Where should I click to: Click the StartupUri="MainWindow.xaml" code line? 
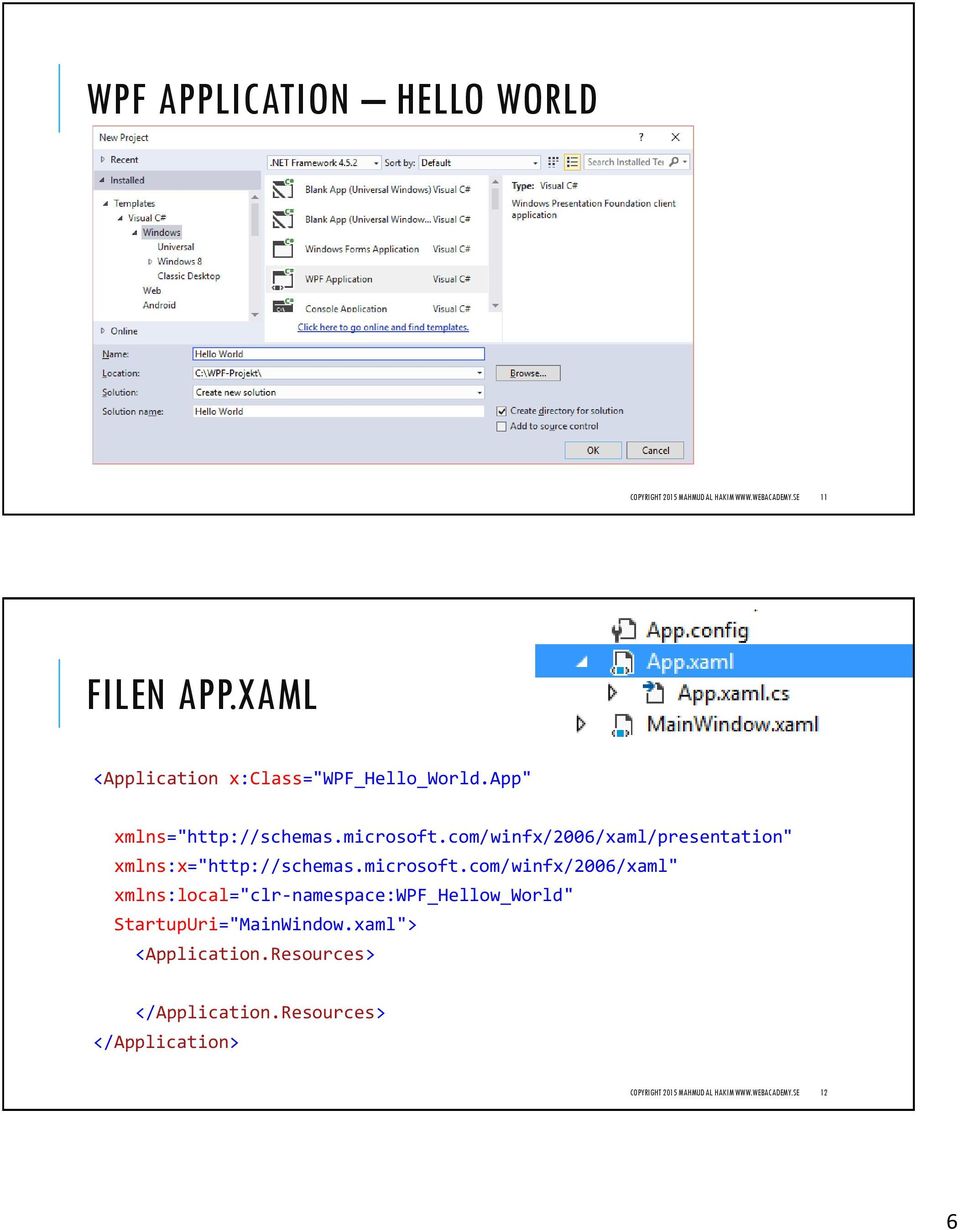click(265, 924)
